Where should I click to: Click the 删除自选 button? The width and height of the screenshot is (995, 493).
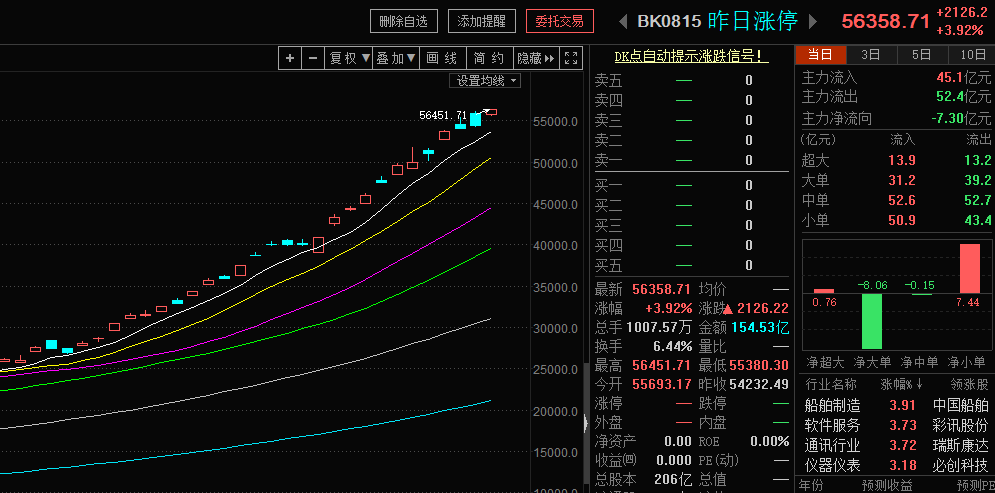(x=405, y=20)
